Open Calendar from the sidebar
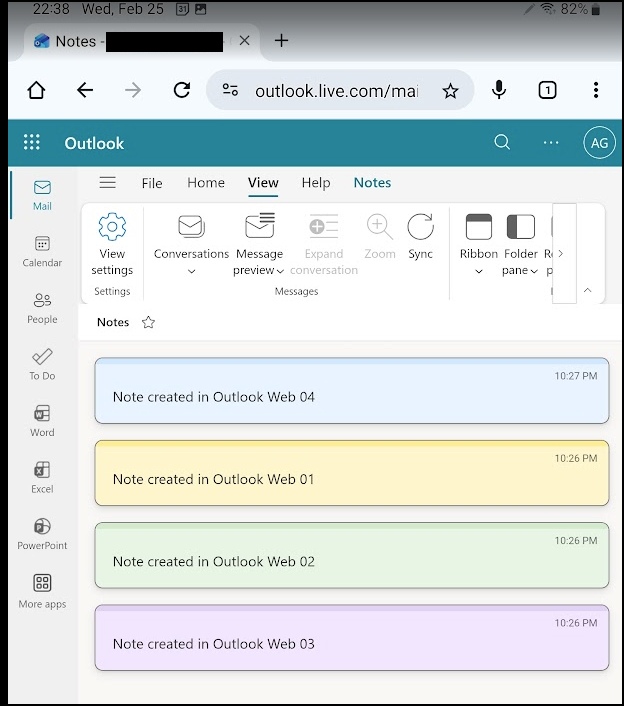 [42, 252]
